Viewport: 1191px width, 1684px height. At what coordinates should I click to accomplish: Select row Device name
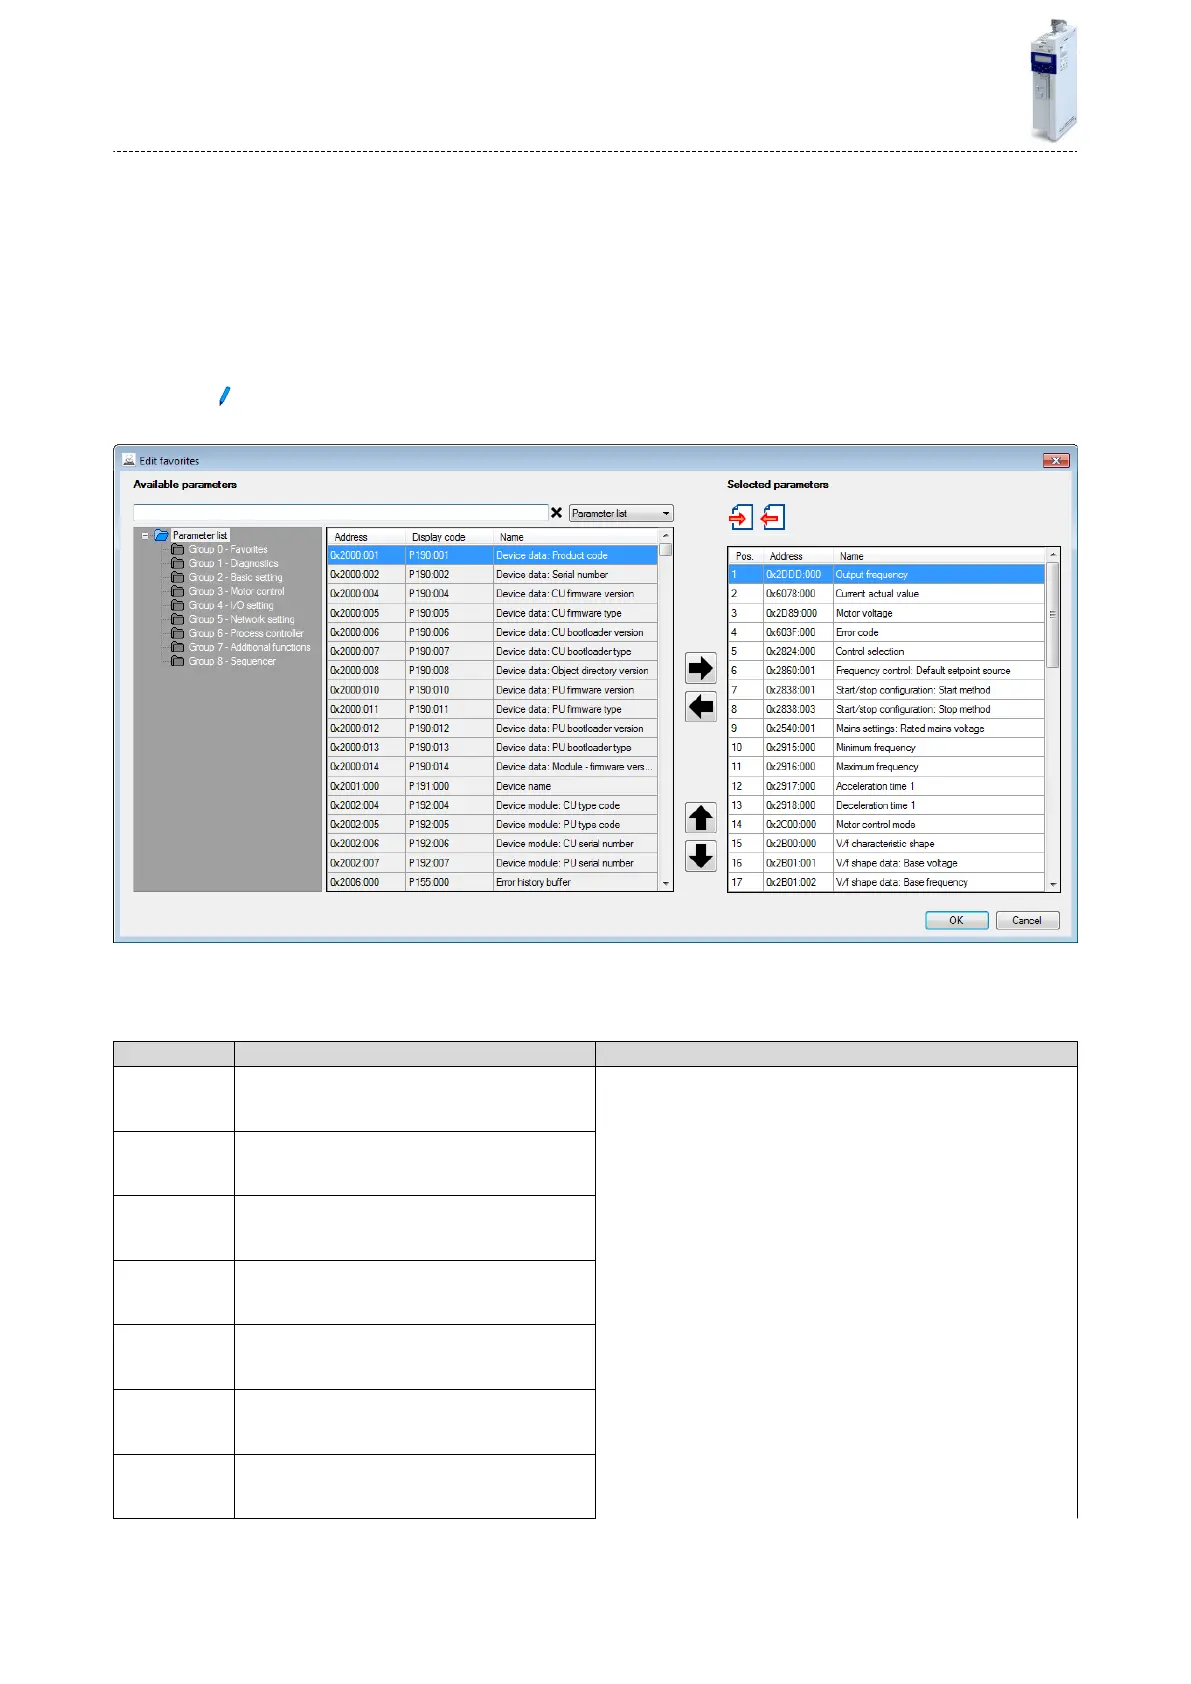492,786
